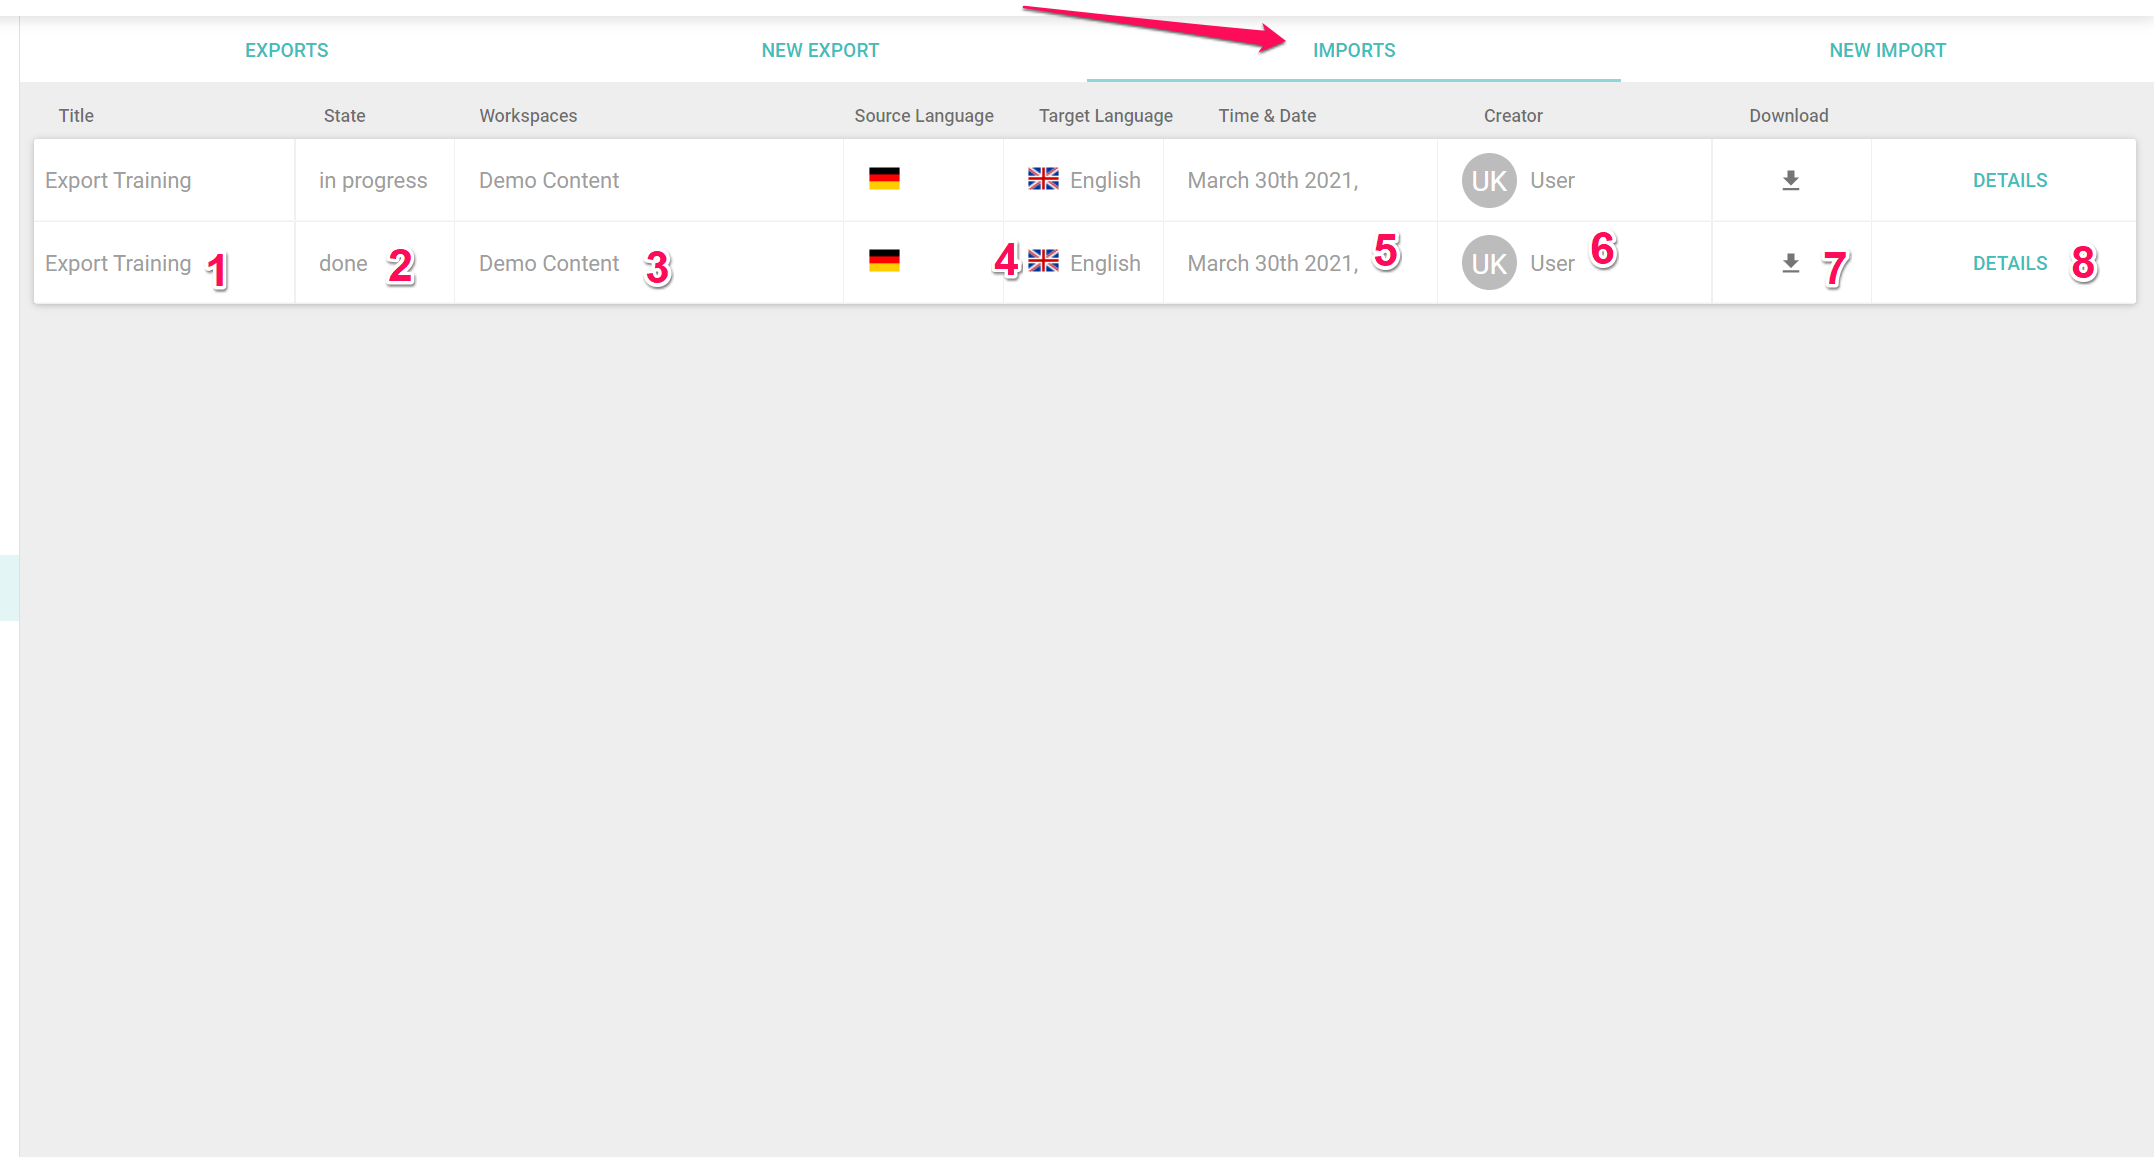Click Demo Content in first row
The height and width of the screenshot is (1157, 2154).
point(549,180)
